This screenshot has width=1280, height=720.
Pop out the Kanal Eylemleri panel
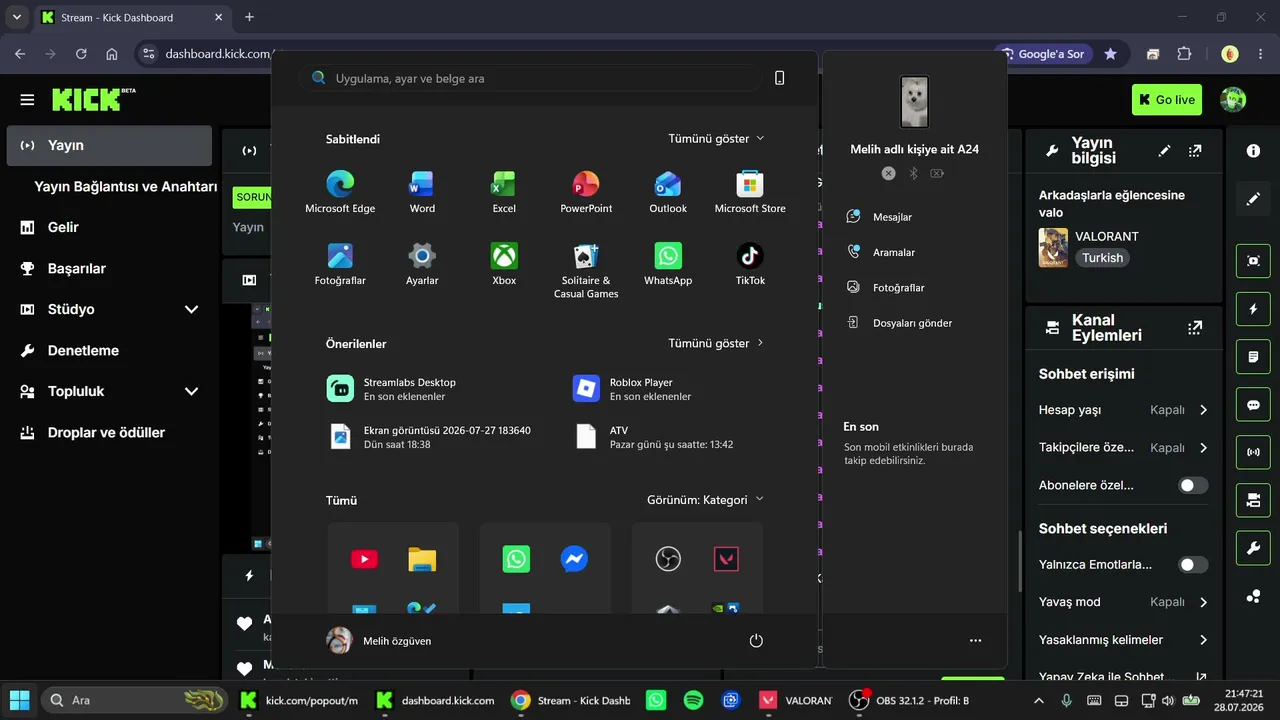click(1195, 328)
